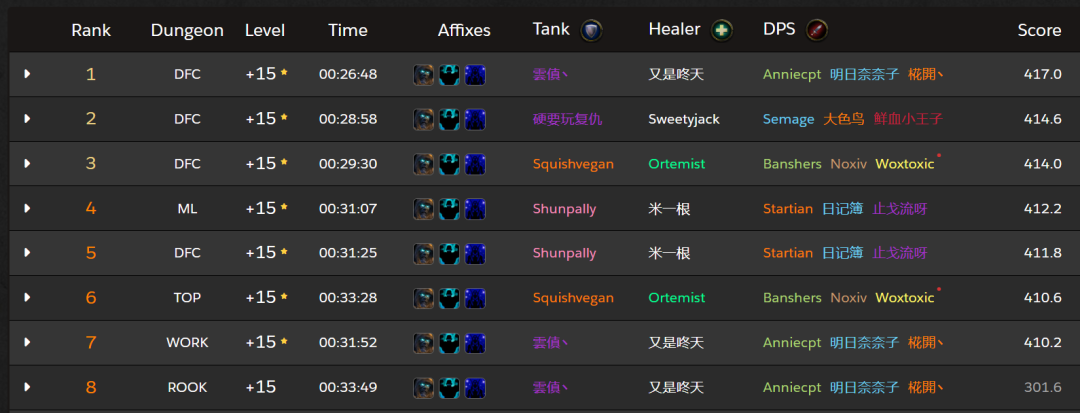Sort by the Score column header
The height and width of the screenshot is (413, 1080).
point(1039,30)
